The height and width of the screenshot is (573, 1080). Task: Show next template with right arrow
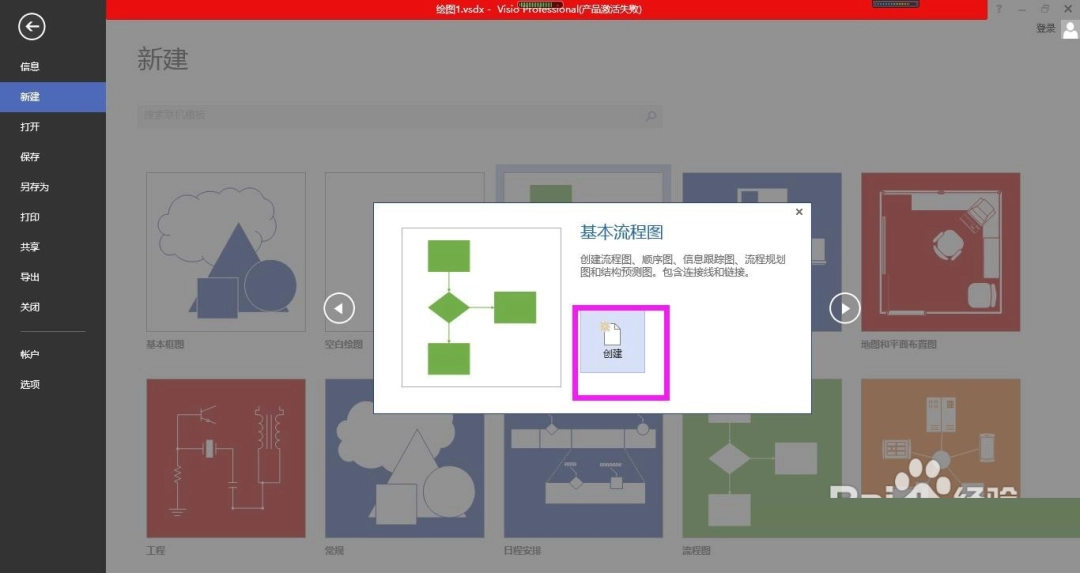844,308
